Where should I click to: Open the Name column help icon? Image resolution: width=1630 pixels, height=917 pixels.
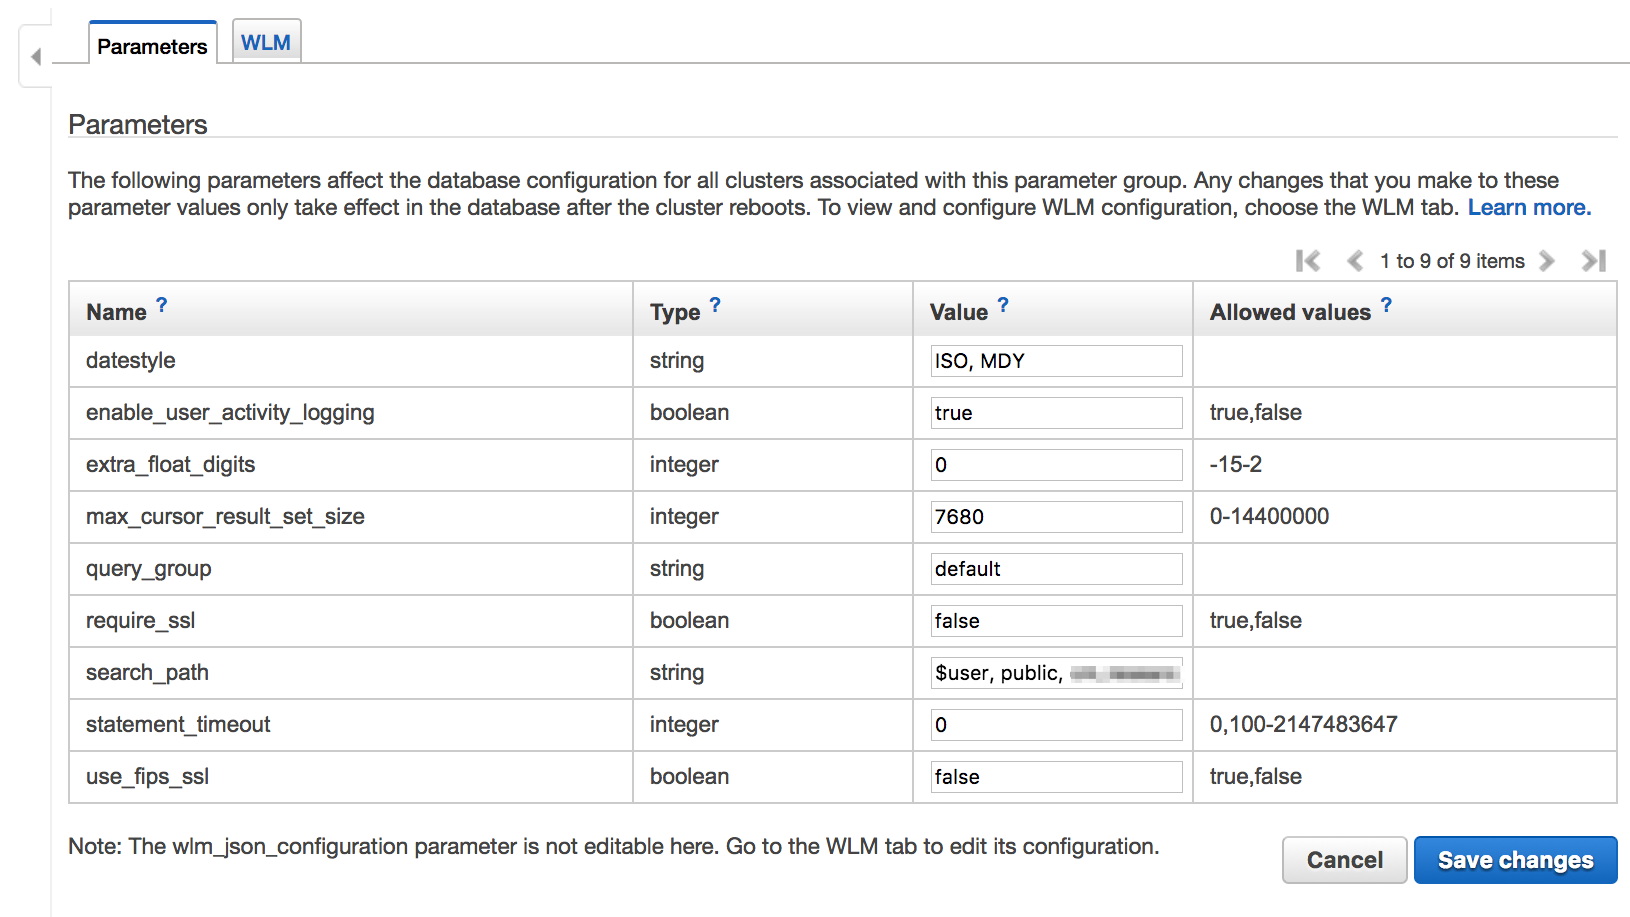(163, 304)
